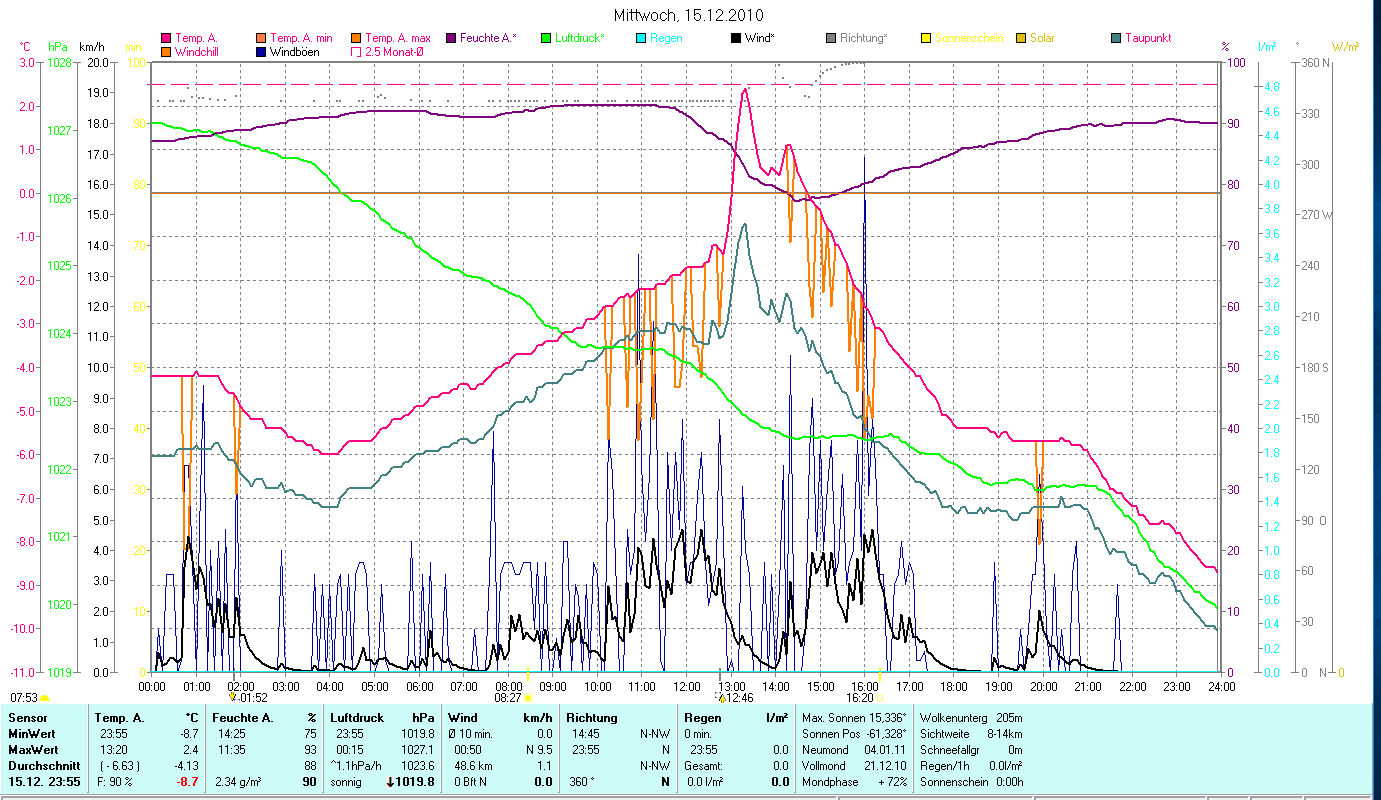This screenshot has width=1381, height=800.
Task: Click the dark teal Taupunkt legend square
Action: 1116,38
